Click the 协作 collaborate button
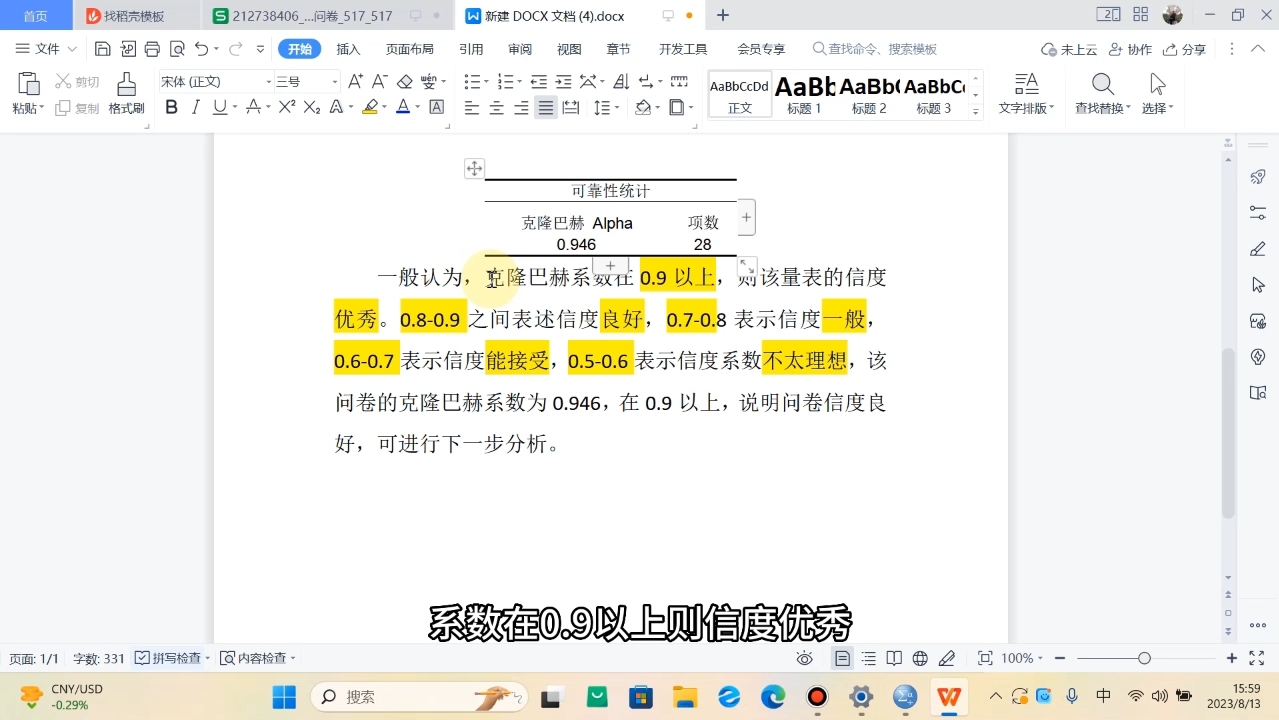The height and width of the screenshot is (720, 1279). click(x=1134, y=47)
